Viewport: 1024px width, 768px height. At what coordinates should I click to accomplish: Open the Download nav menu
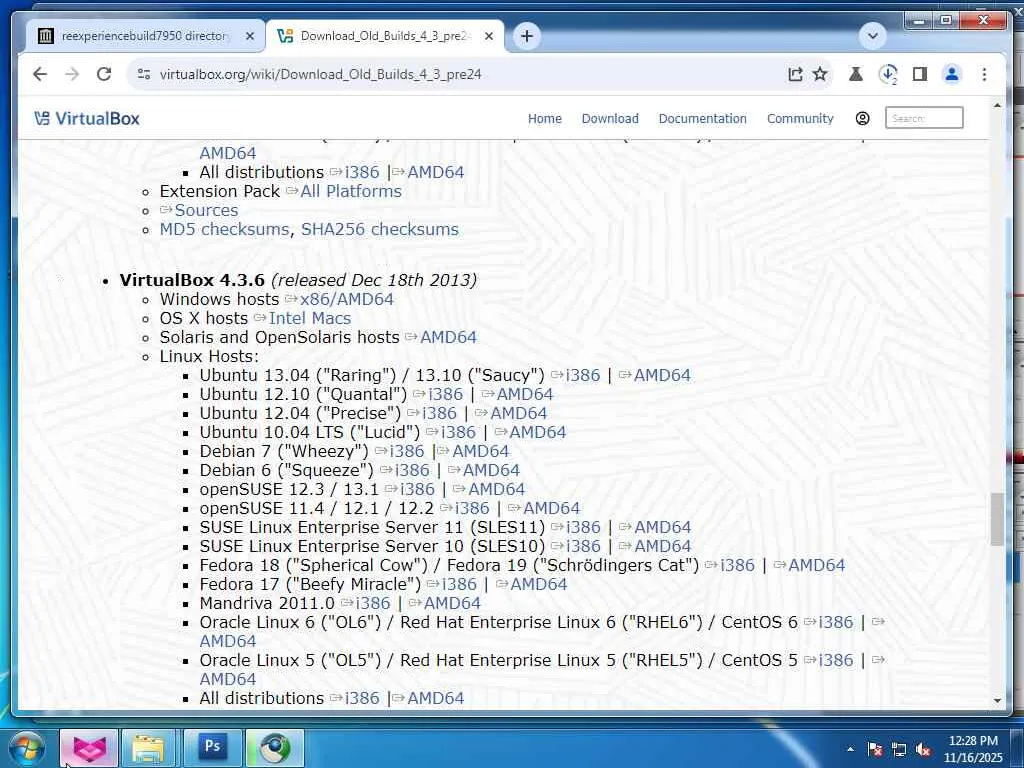click(x=610, y=118)
